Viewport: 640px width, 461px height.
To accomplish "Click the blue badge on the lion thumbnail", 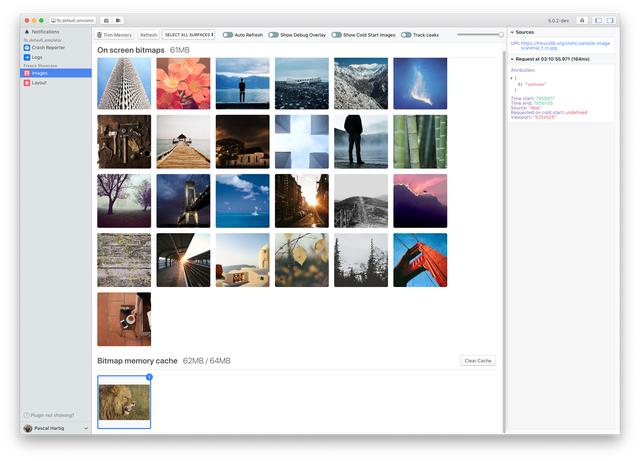I will pos(149,377).
